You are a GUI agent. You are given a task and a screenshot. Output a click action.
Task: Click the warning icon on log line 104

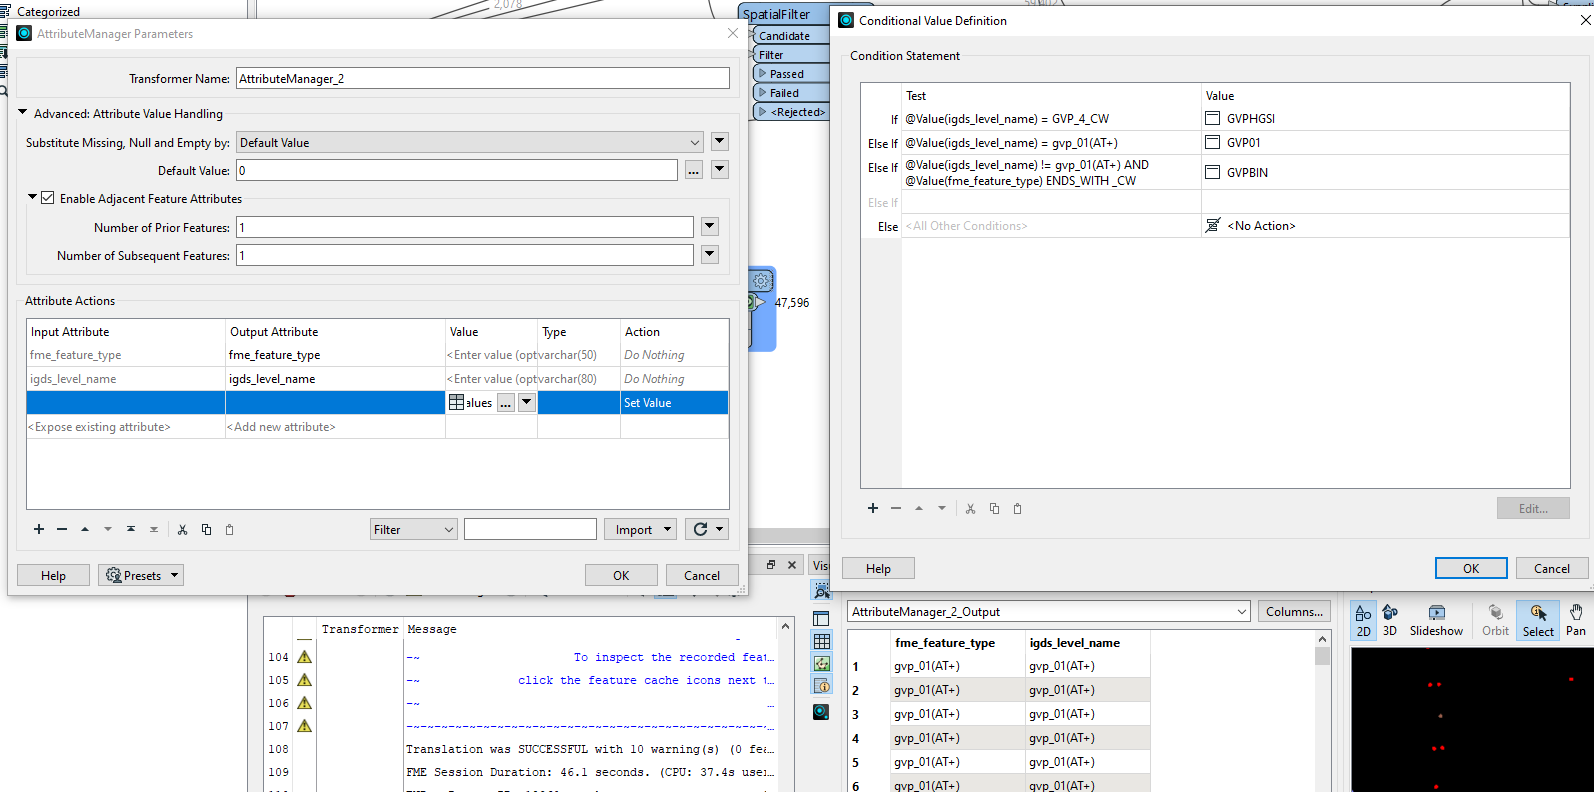pos(304,657)
